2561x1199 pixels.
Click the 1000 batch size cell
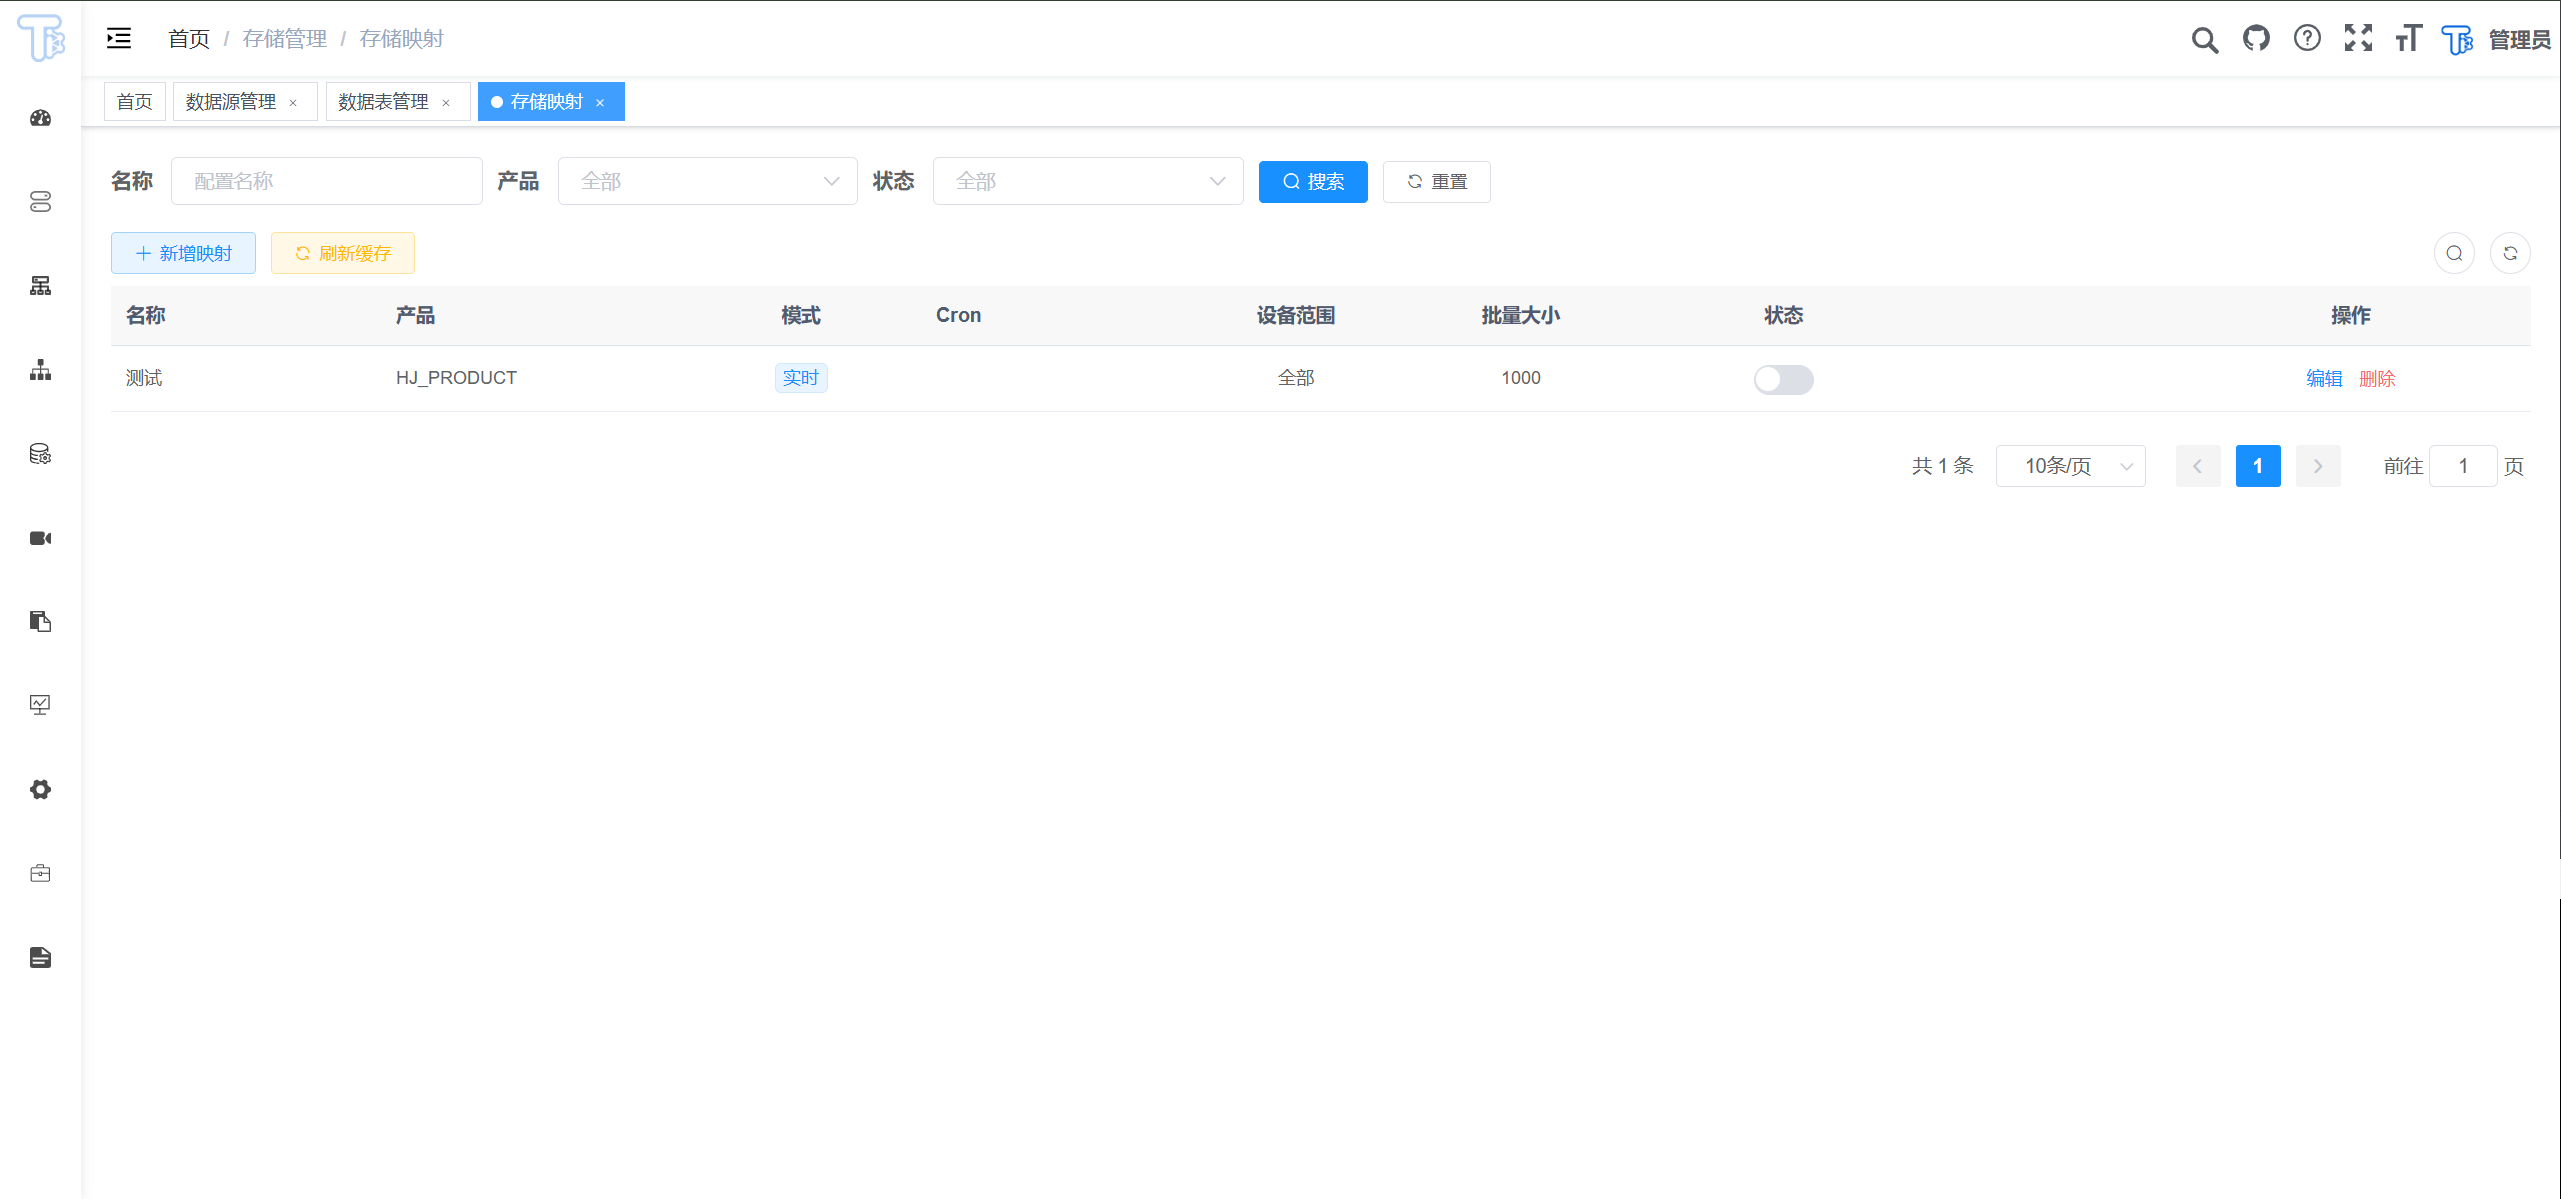(x=1520, y=378)
